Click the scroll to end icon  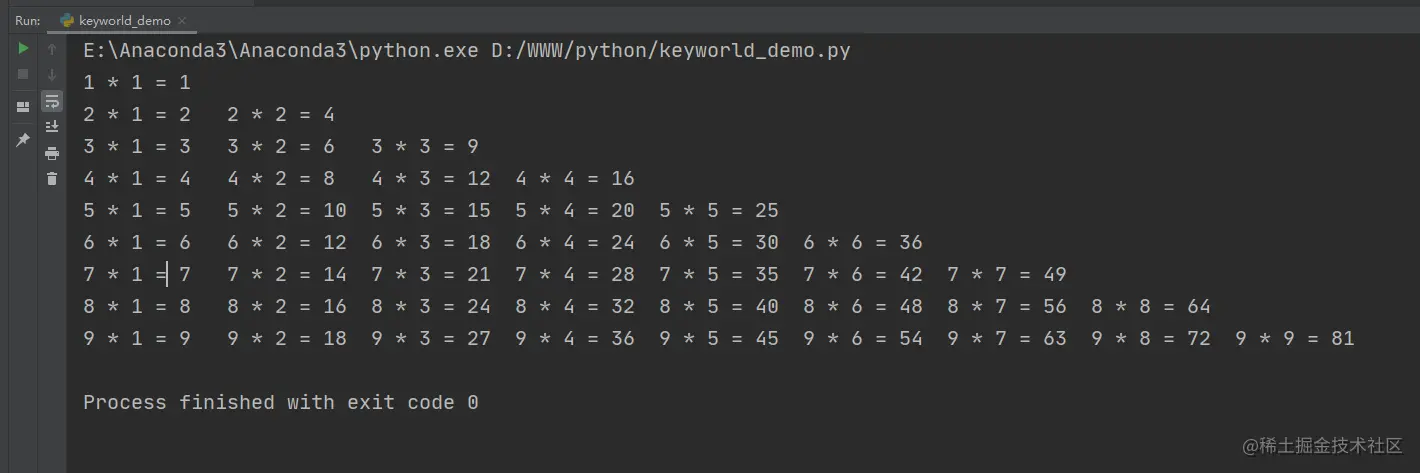[x=52, y=127]
